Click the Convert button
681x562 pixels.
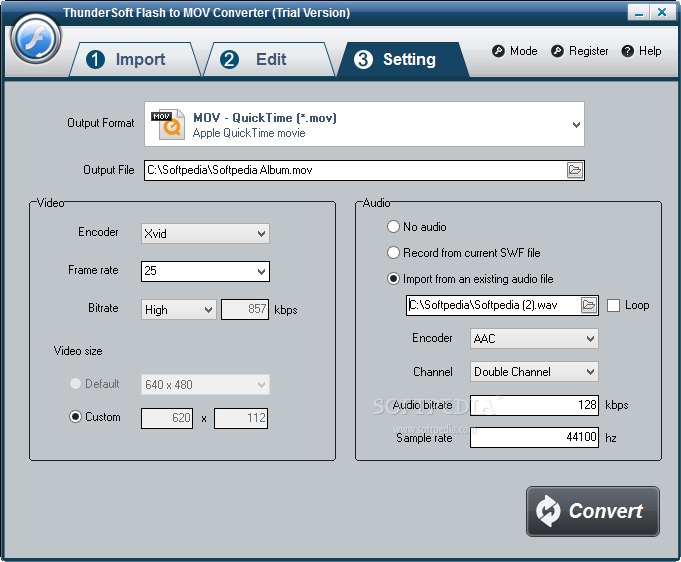pos(593,511)
